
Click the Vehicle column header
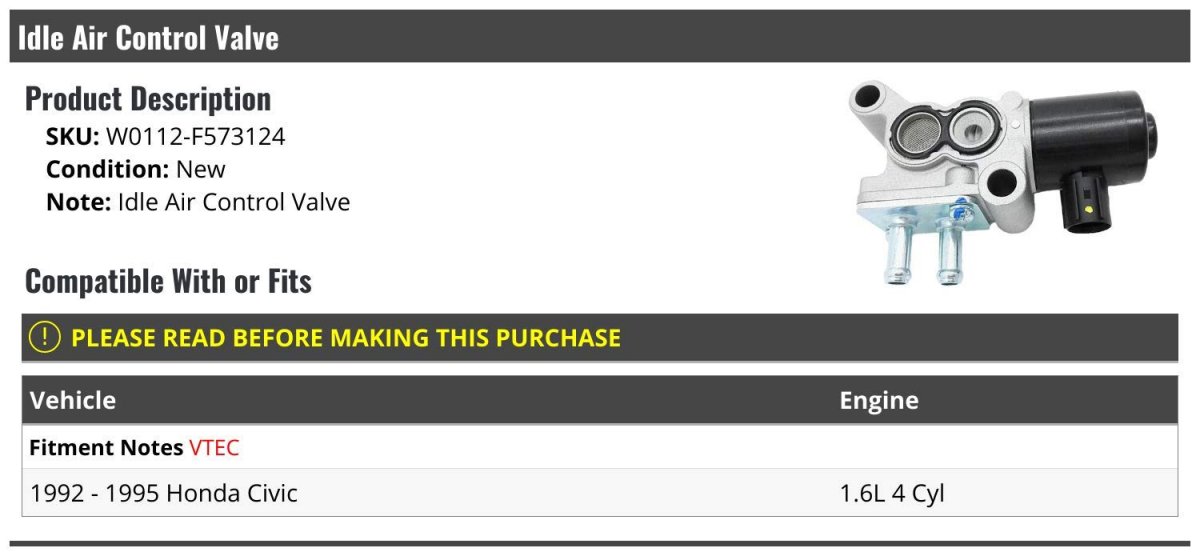tap(73, 401)
